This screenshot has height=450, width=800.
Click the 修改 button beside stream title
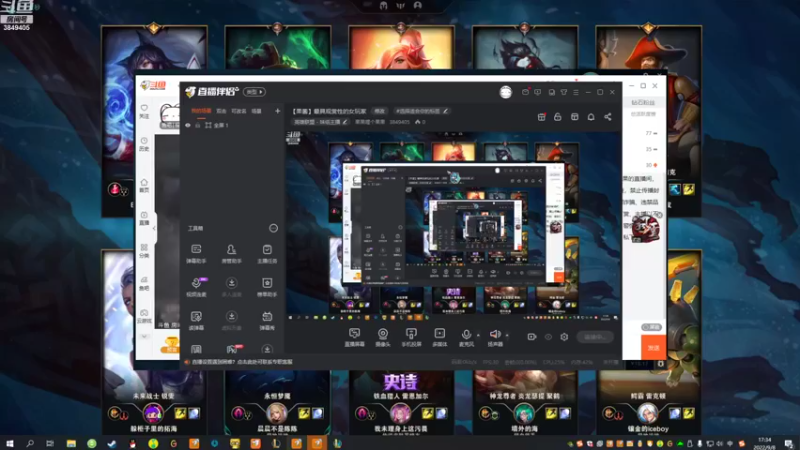coord(380,111)
